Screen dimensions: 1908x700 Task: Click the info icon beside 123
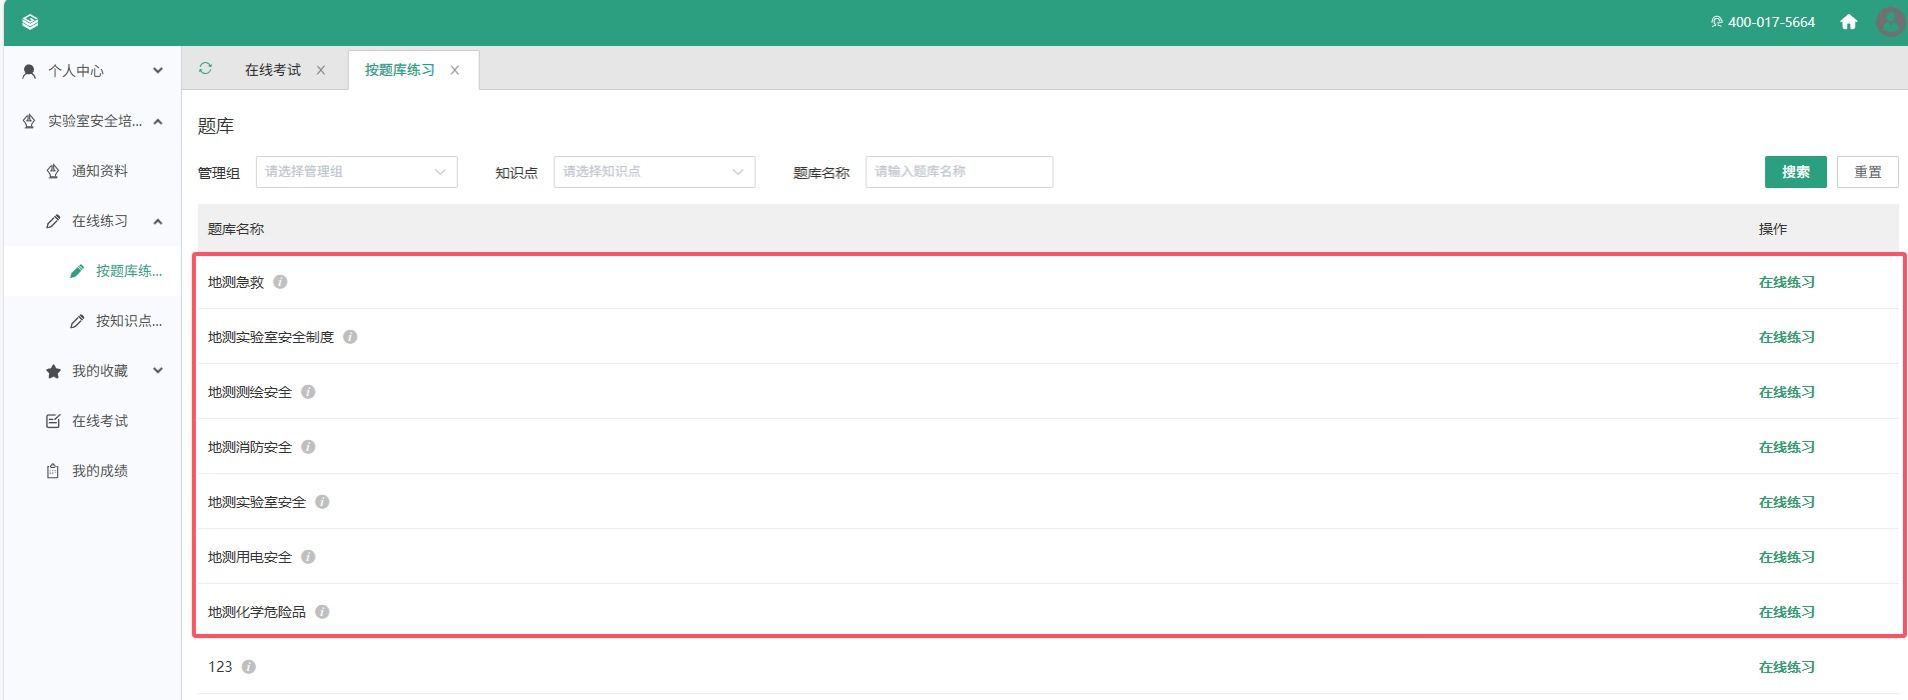coord(249,667)
